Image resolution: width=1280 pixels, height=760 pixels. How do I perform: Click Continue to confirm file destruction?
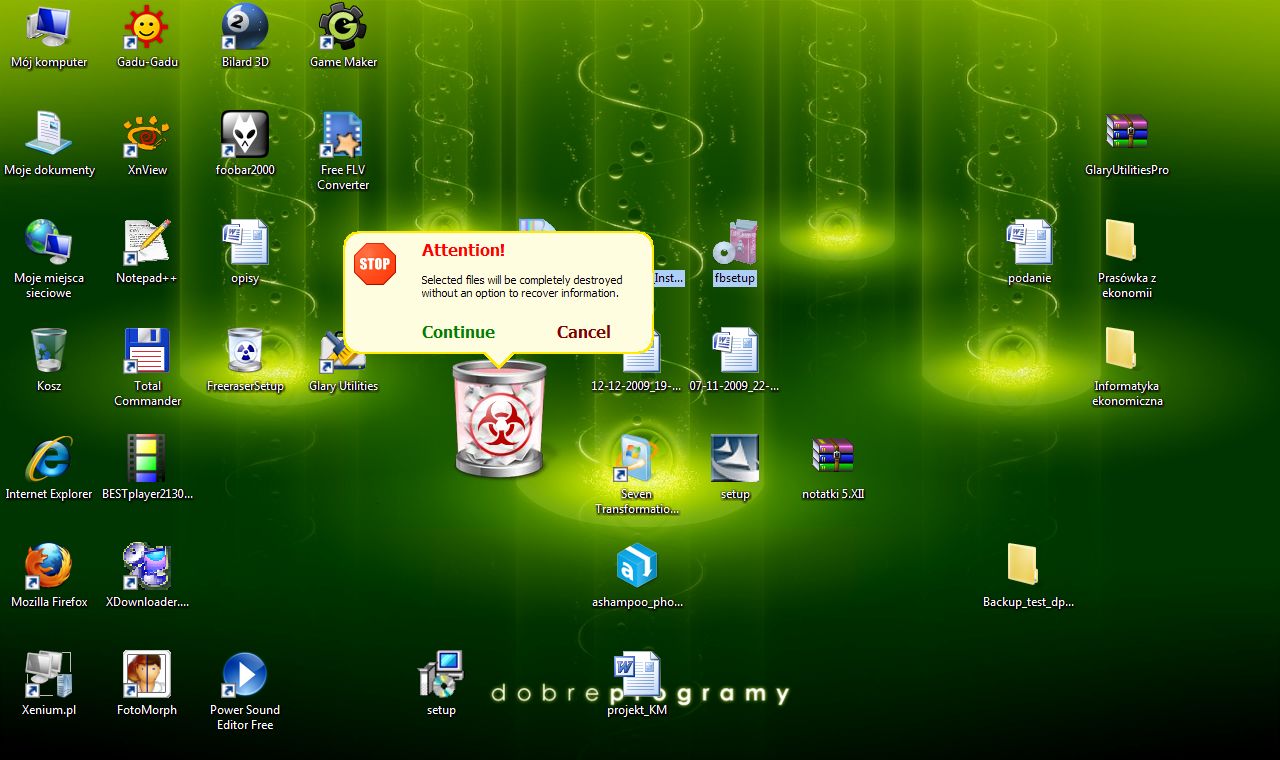(x=458, y=332)
